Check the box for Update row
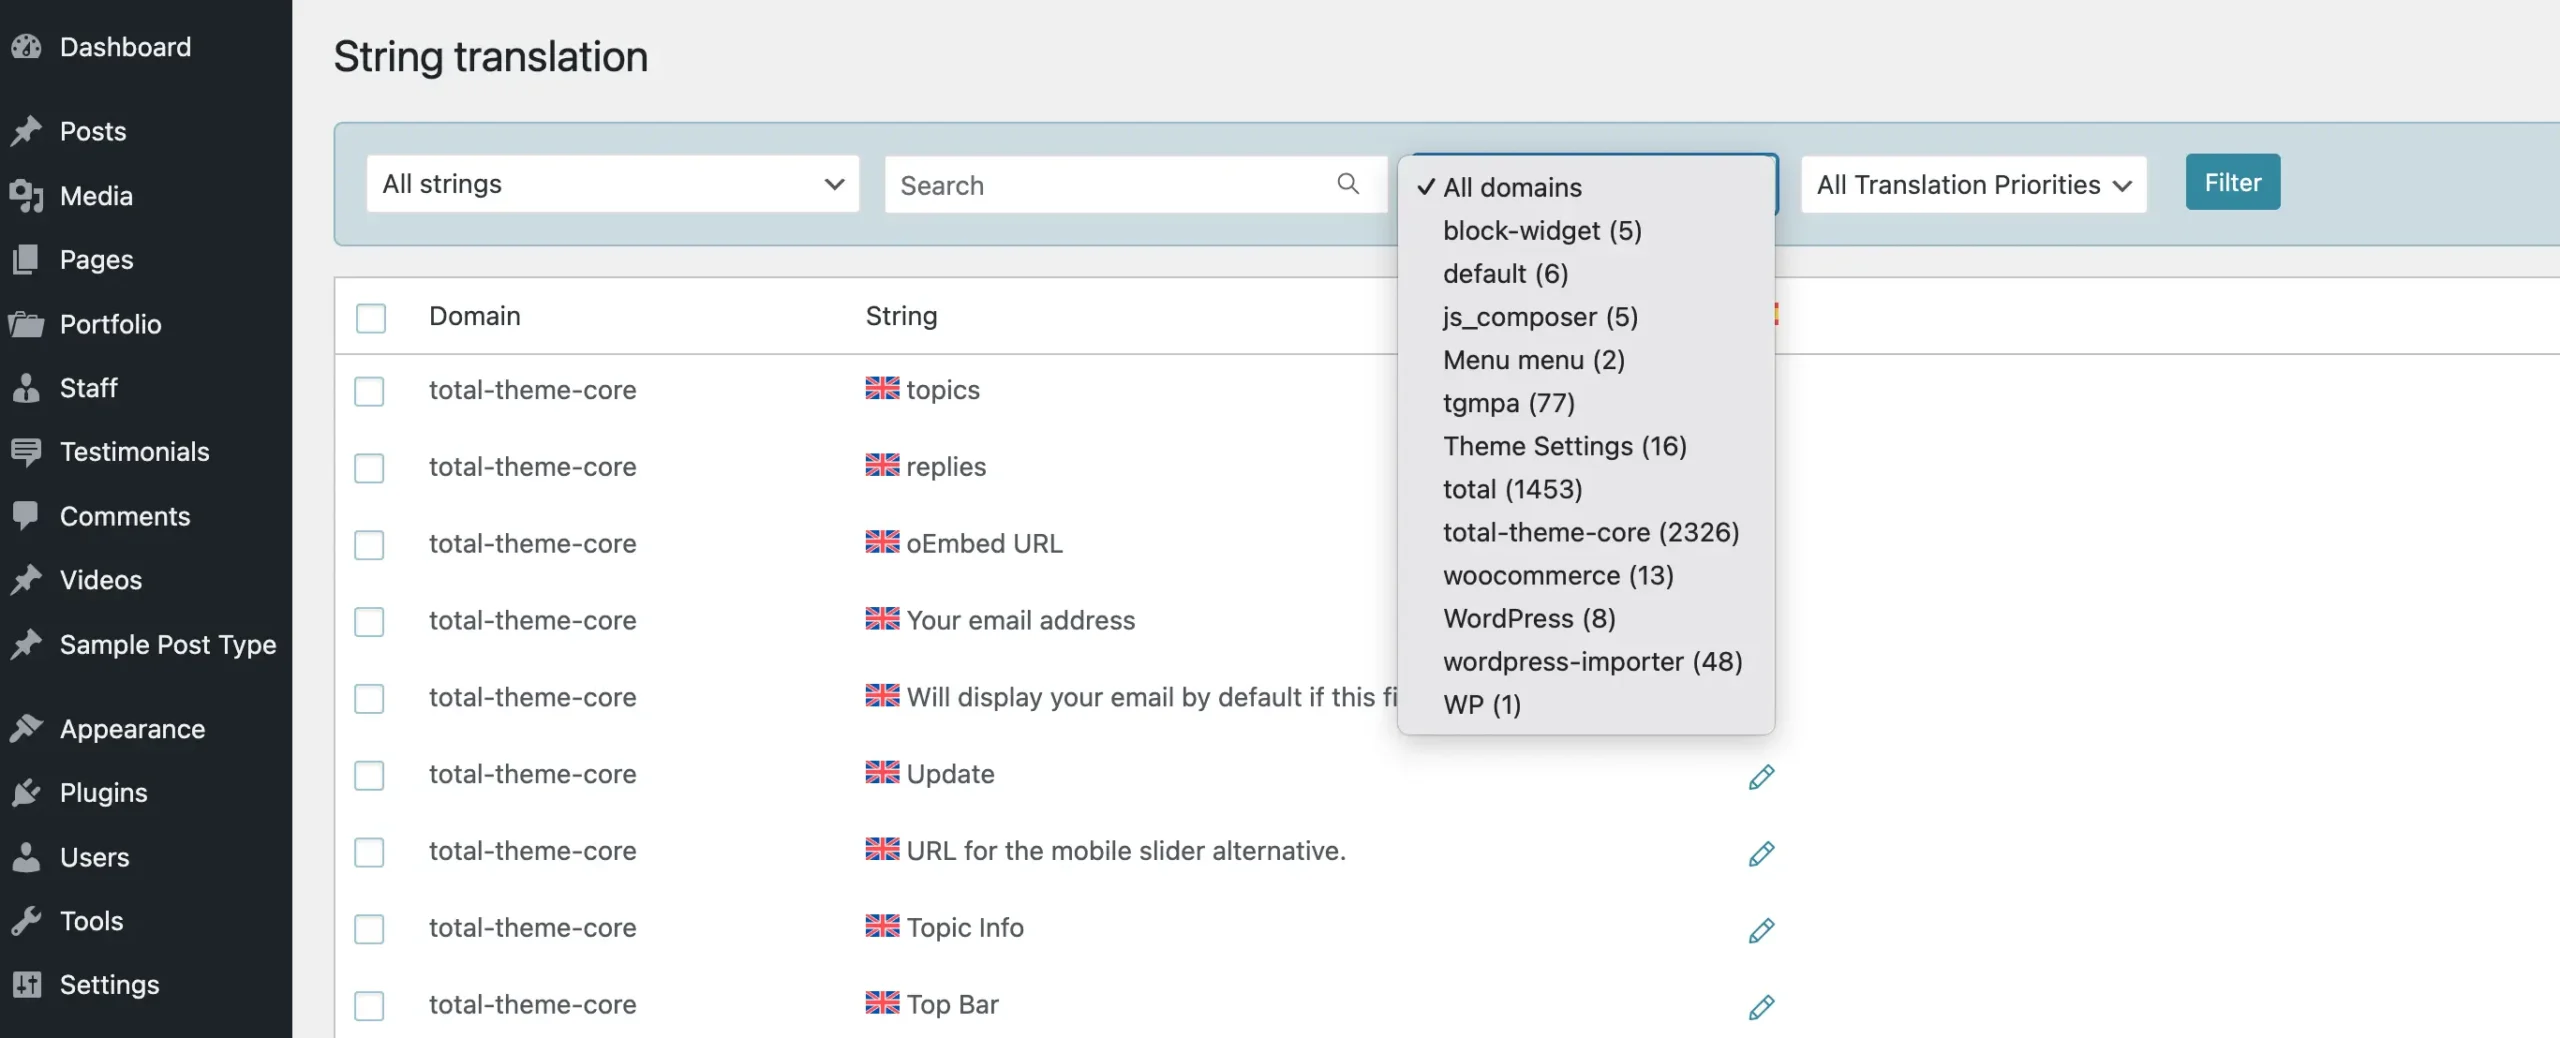Viewport: 2560px width, 1038px height. [369, 776]
